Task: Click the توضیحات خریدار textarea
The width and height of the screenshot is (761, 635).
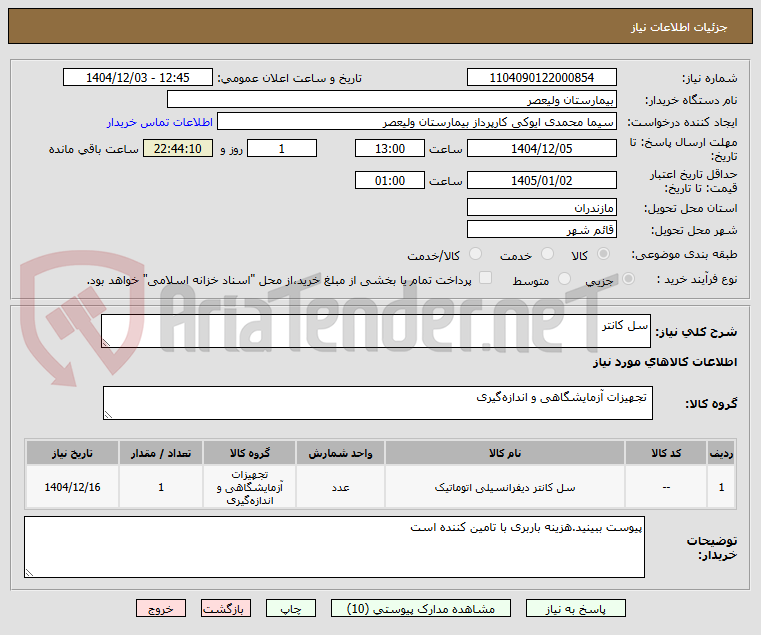Action: [x=334, y=547]
